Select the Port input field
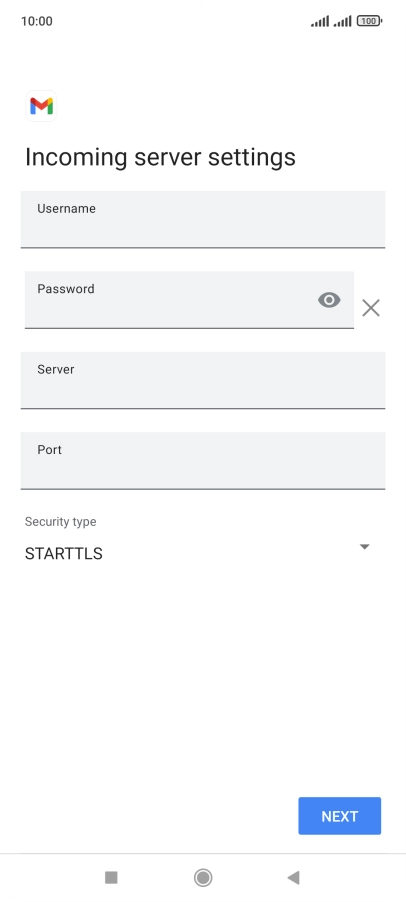The image size is (406, 902). pos(203,461)
